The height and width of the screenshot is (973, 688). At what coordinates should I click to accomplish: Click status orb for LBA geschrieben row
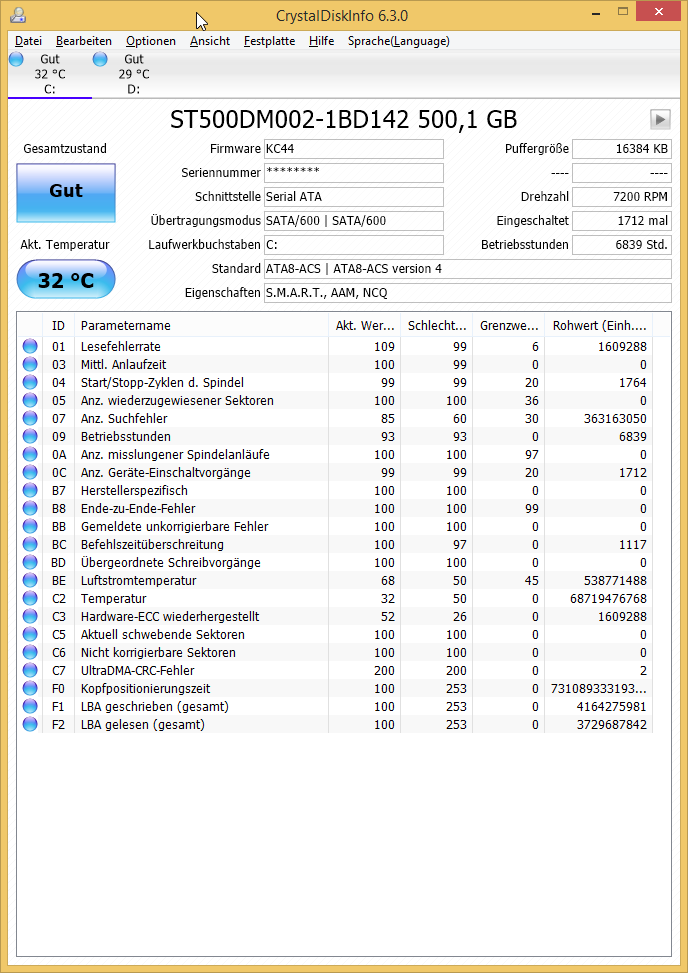pos(30,706)
